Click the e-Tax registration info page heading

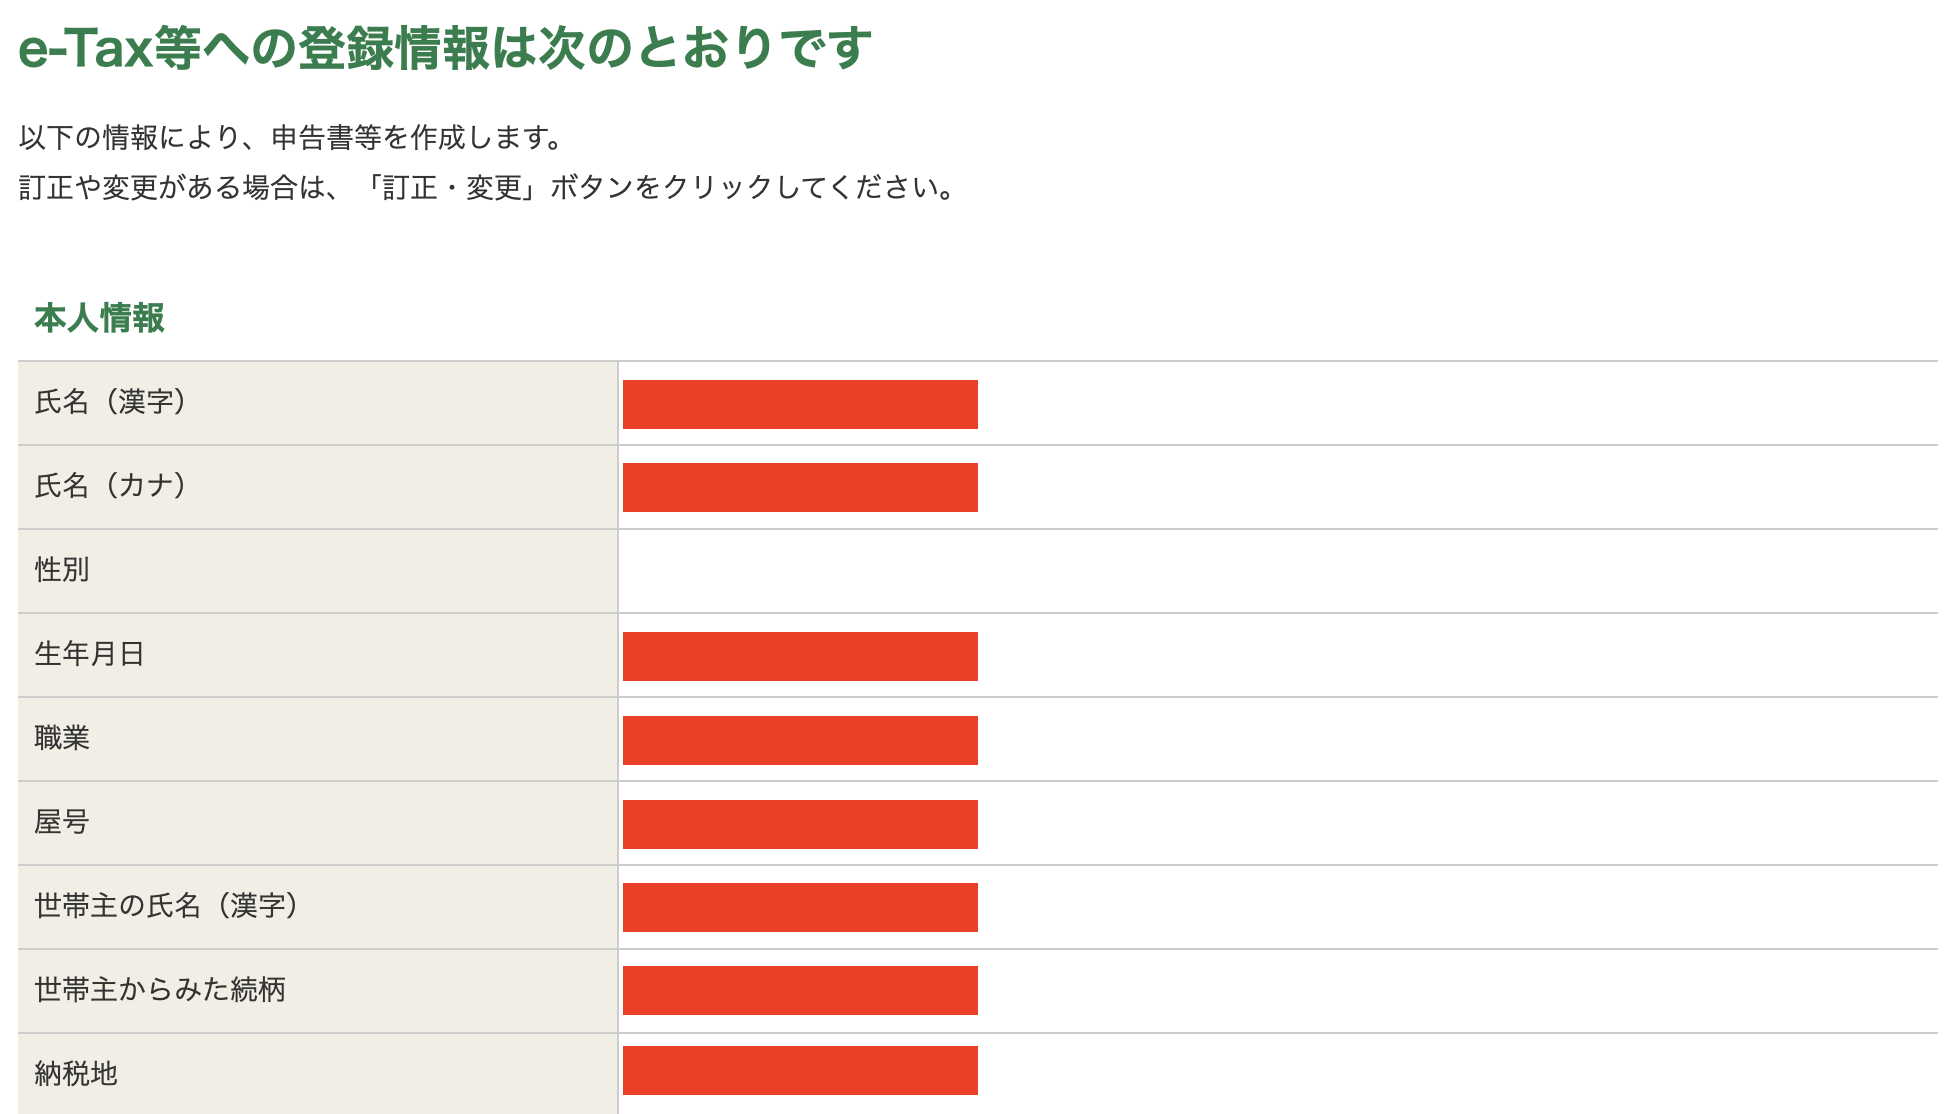[445, 48]
